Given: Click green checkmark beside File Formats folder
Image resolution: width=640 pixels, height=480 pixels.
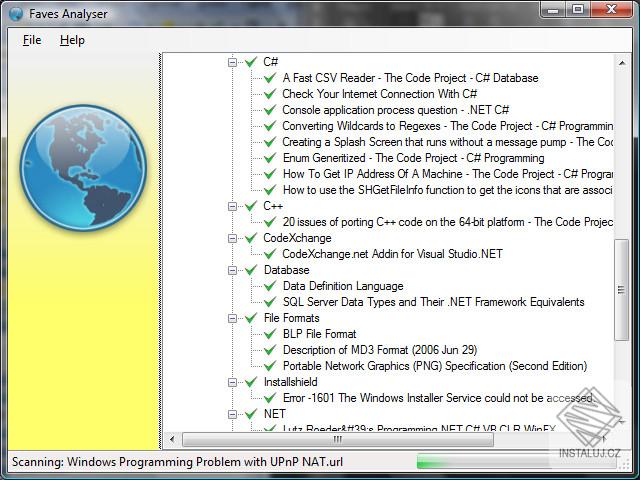Looking at the screenshot, I should [251, 318].
